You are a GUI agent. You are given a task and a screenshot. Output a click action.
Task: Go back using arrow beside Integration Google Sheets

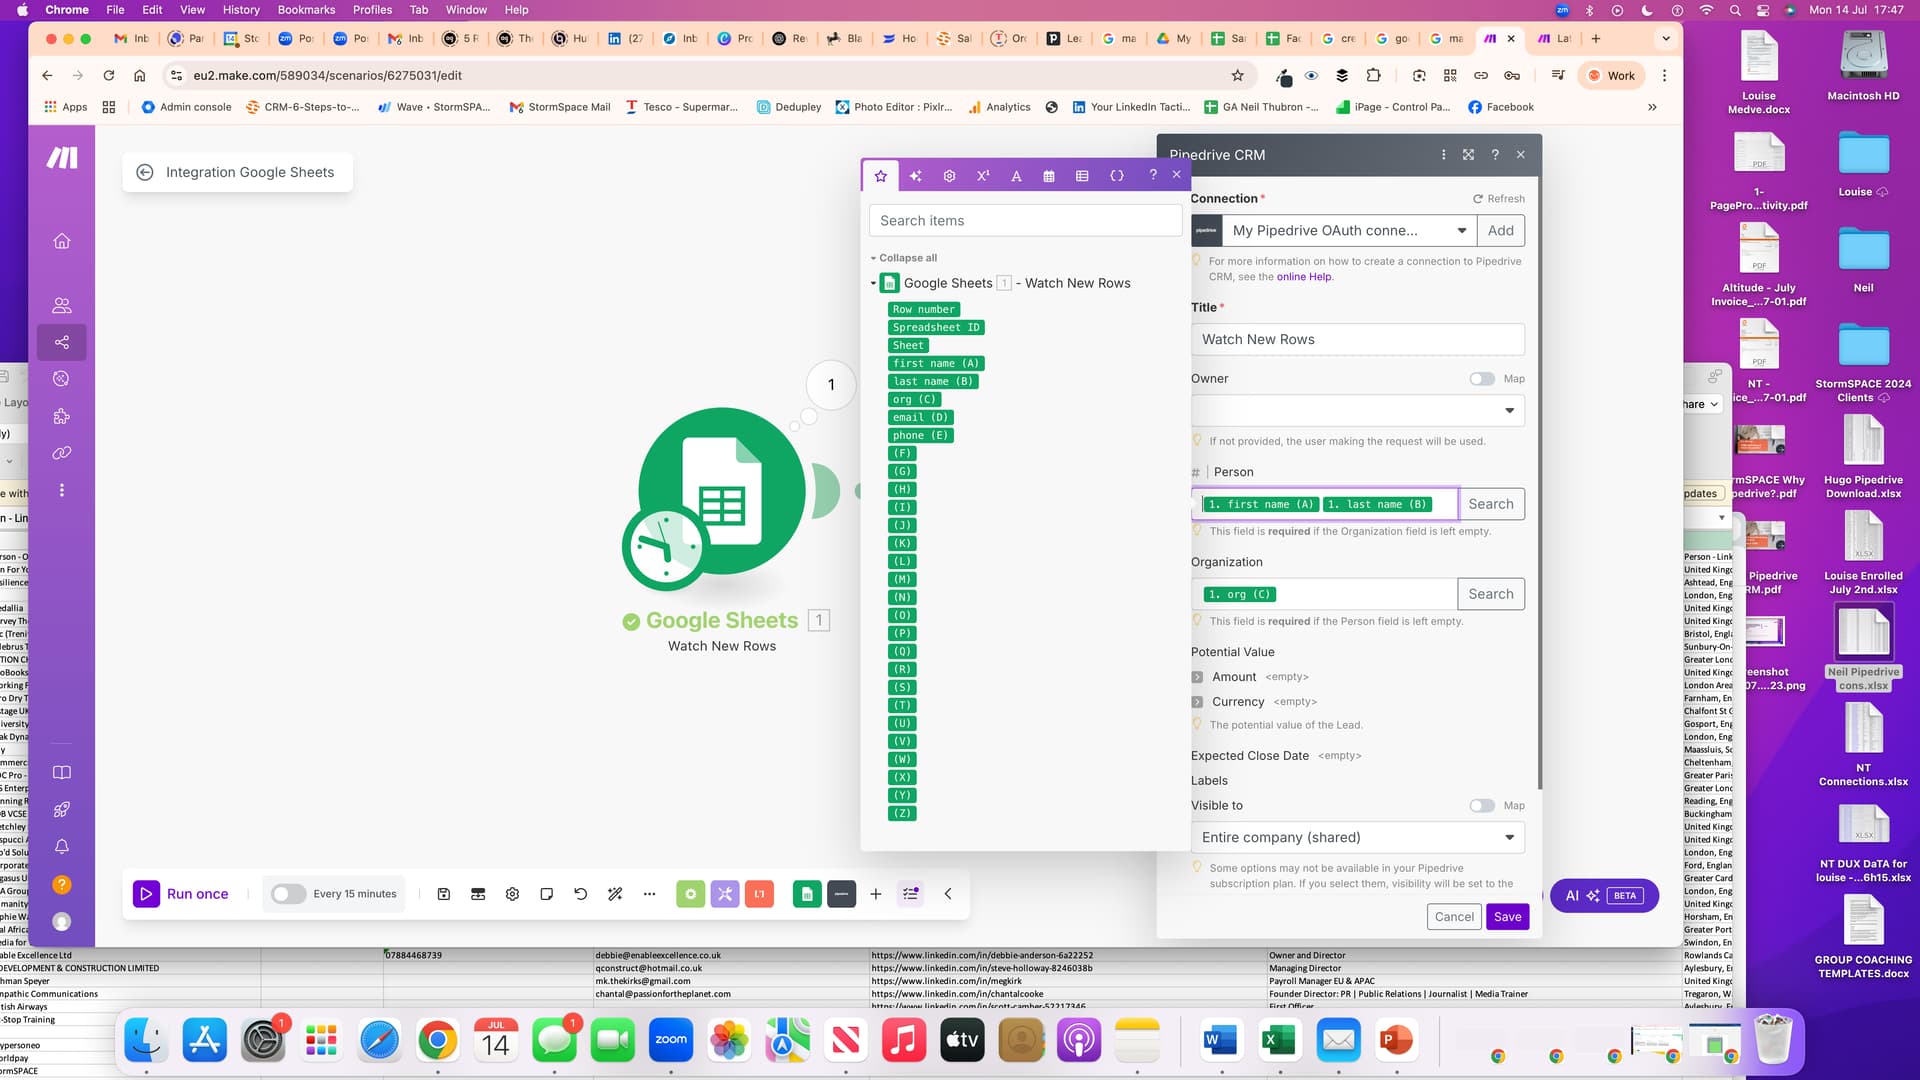(x=145, y=172)
